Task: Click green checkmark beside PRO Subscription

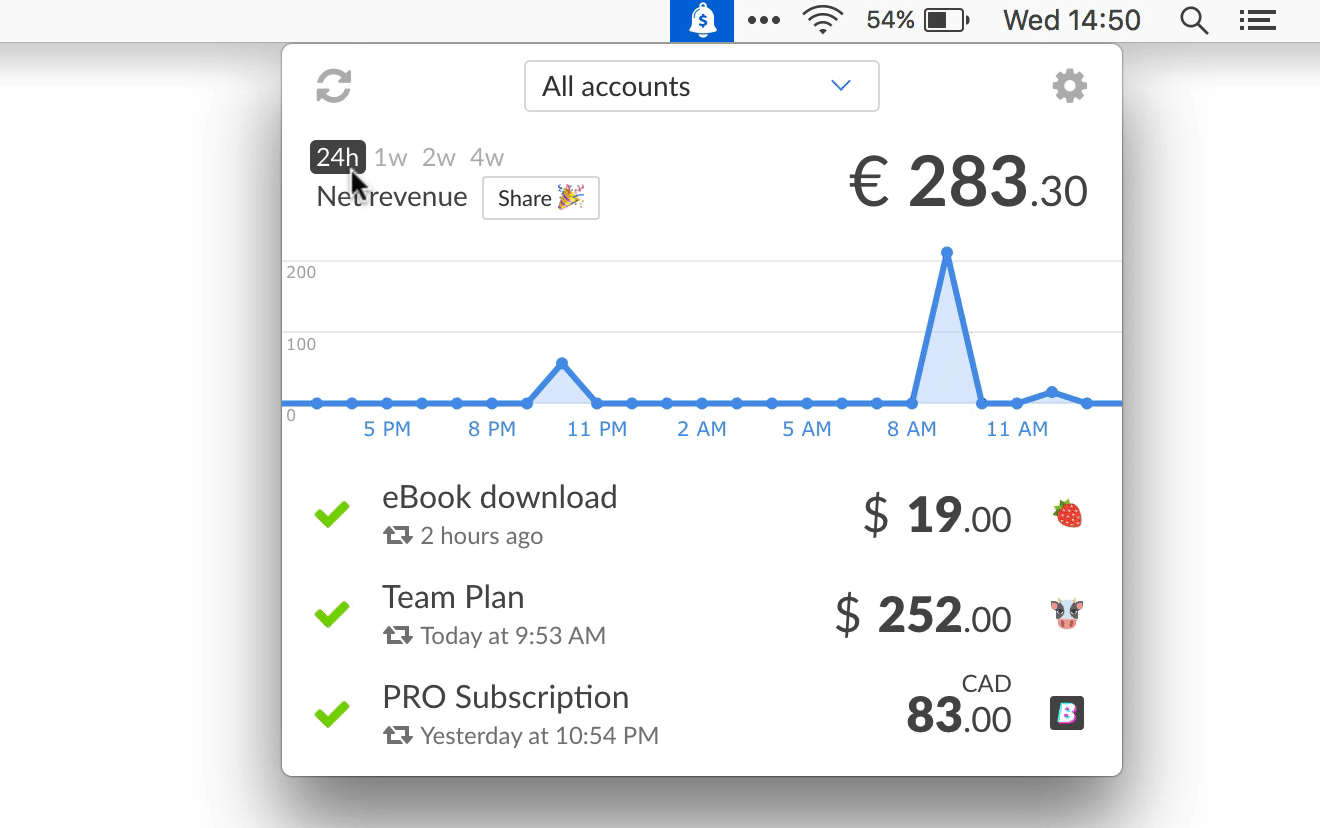Action: coord(332,714)
